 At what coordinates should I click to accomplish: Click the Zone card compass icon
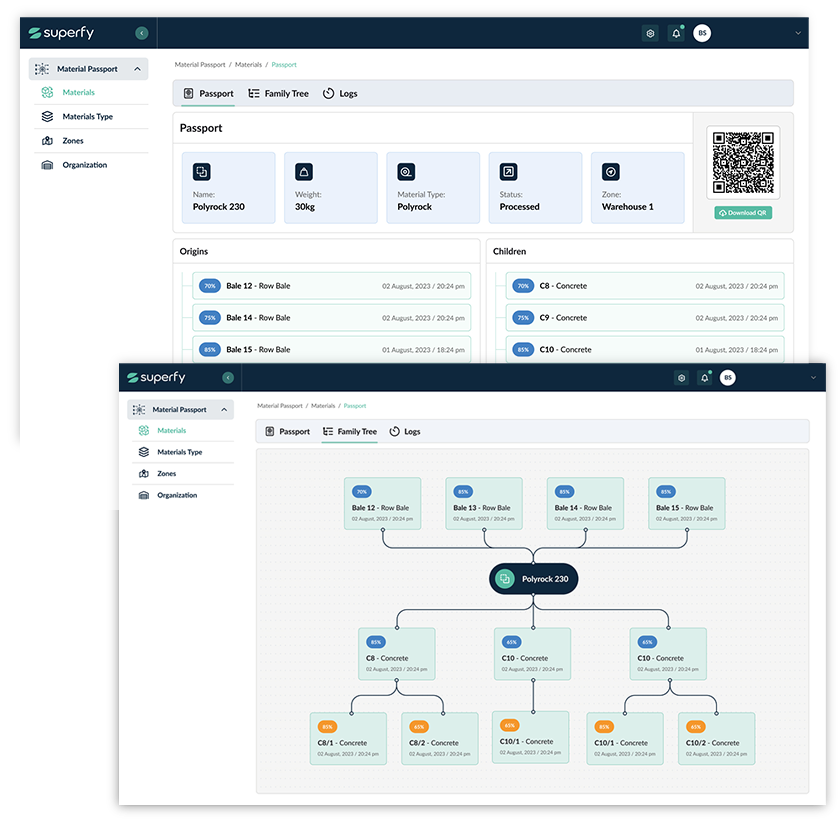tap(610, 171)
